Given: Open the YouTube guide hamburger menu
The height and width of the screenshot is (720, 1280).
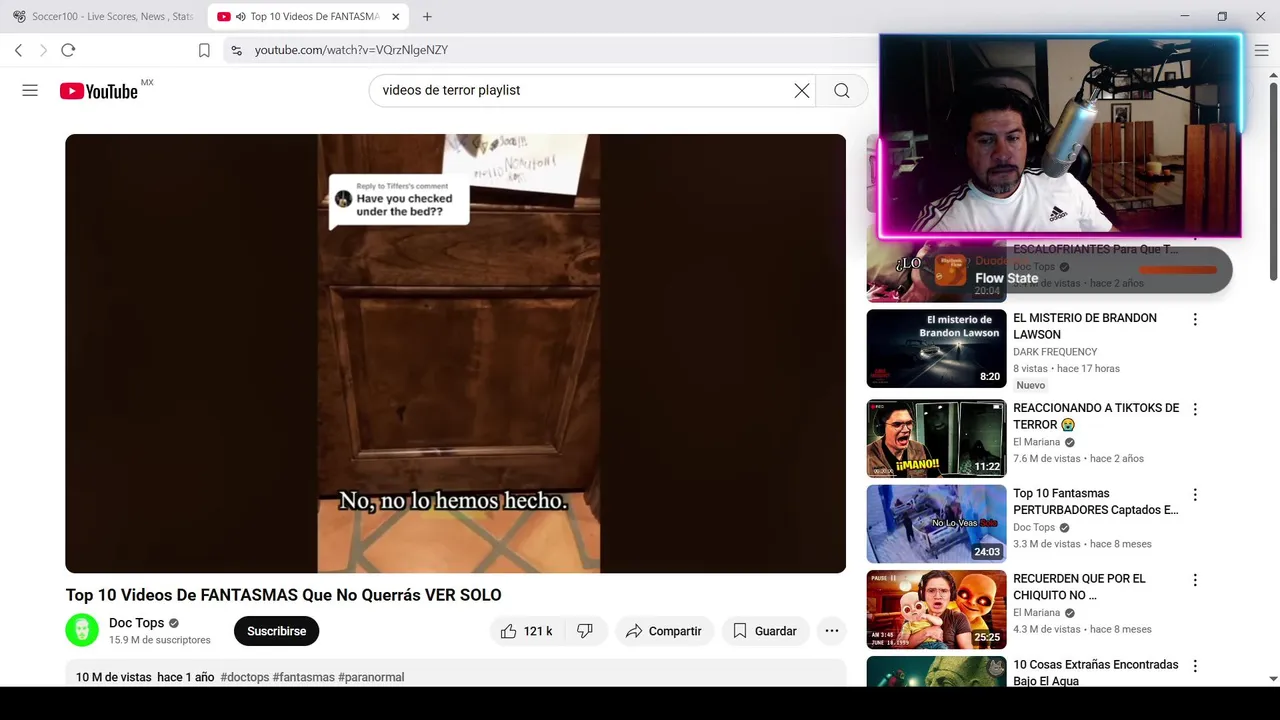Looking at the screenshot, I should [x=30, y=90].
